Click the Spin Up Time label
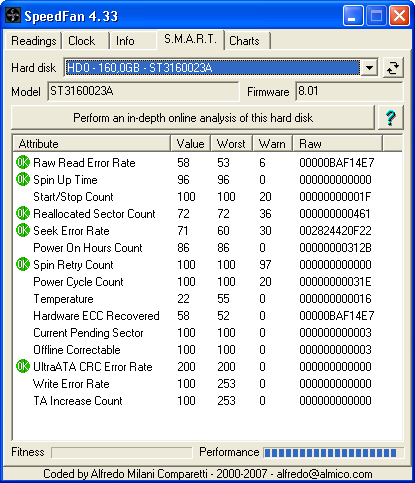Viewport: 415px width, 483px height. click(65, 180)
